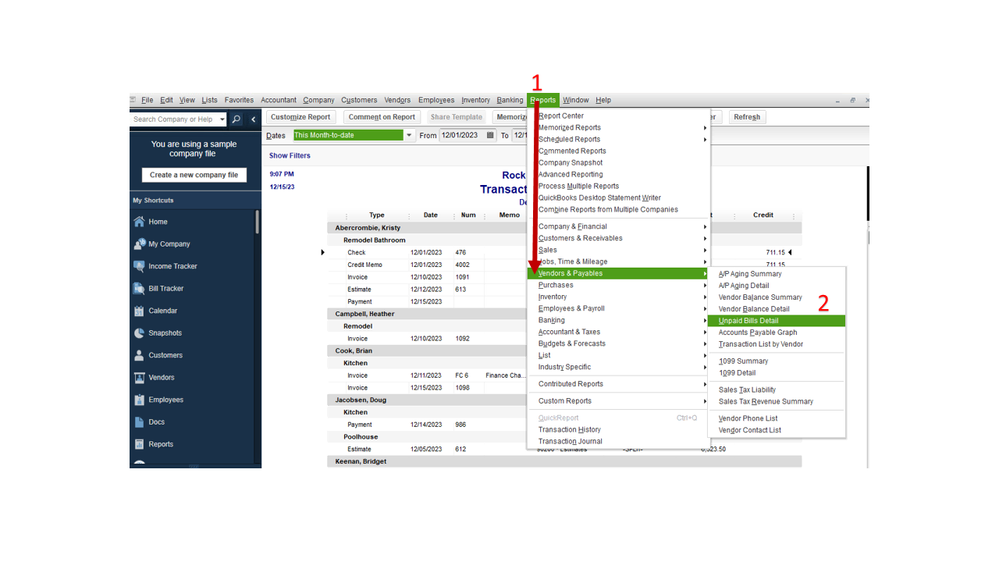Open Vendors shortcut in sidebar

point(161,378)
